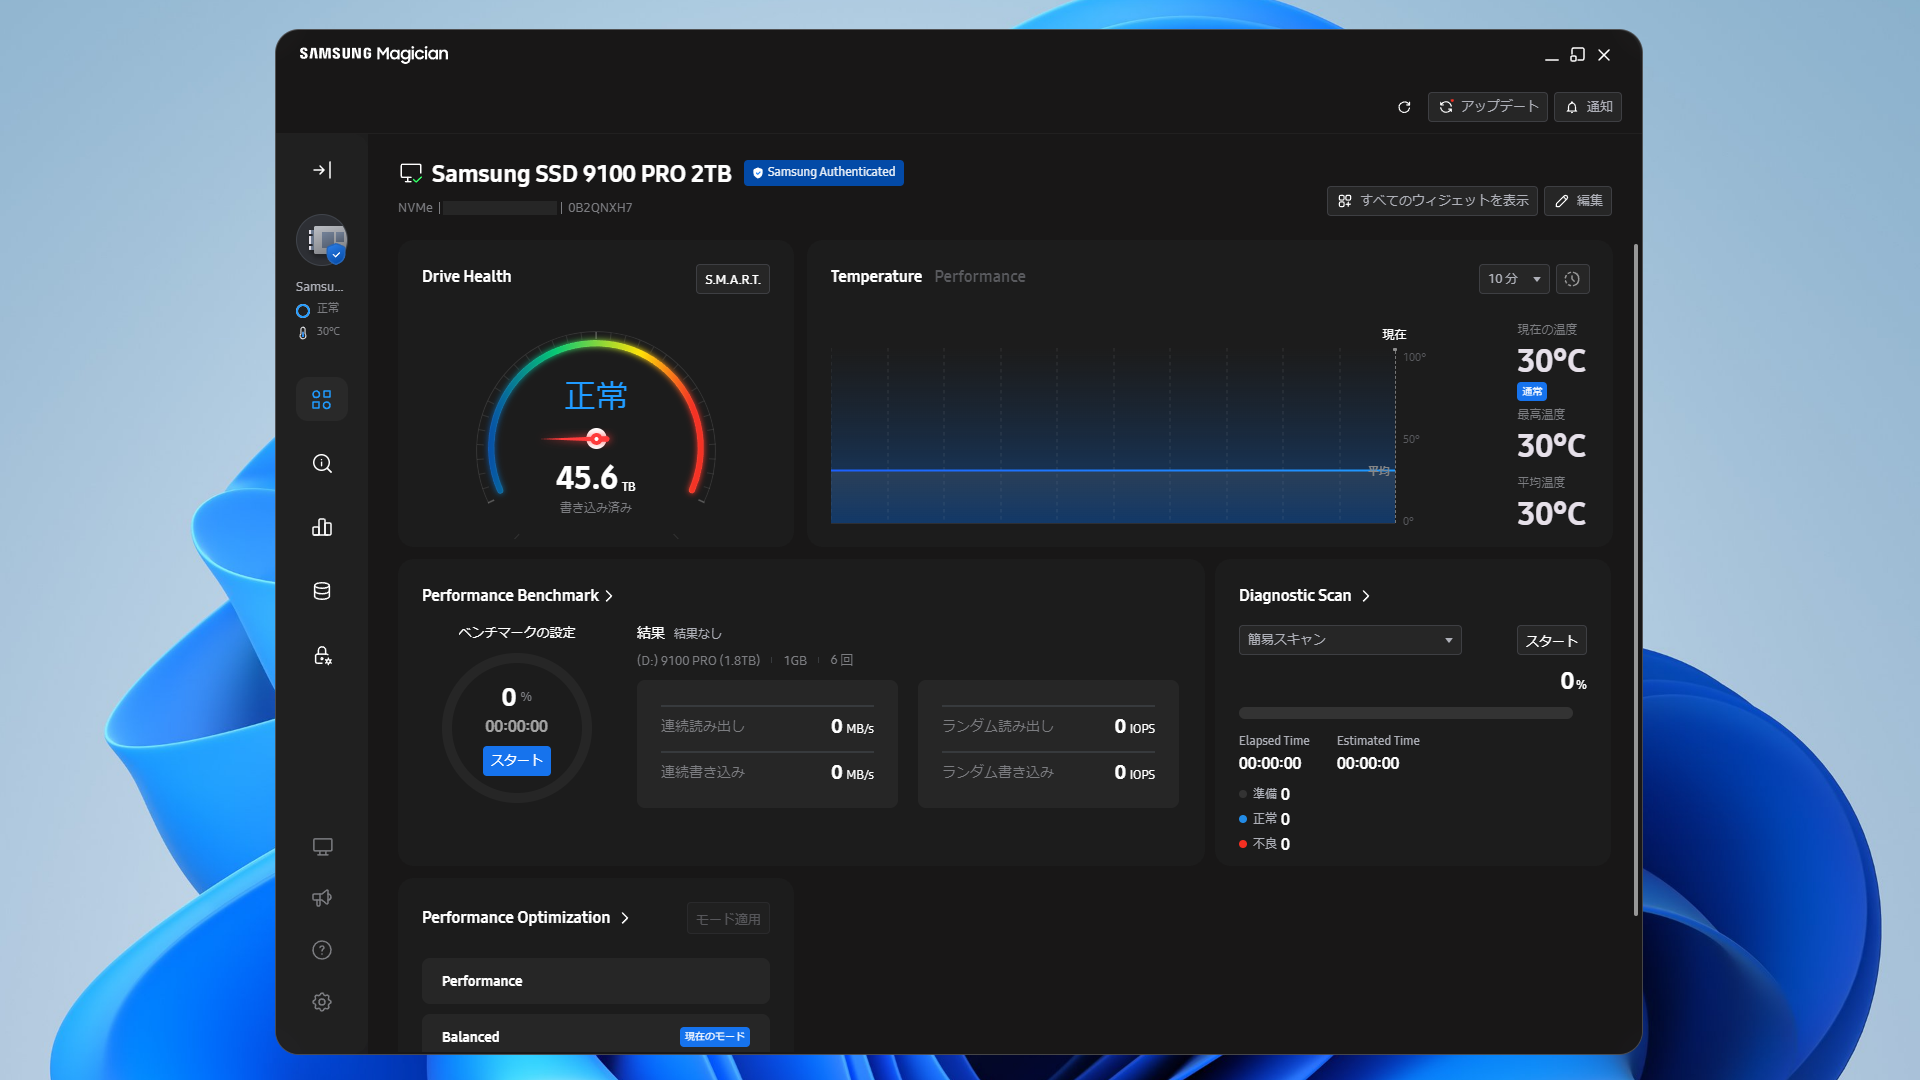Image resolution: width=1920 pixels, height=1080 pixels.
Task: Click the diagnostic scan progress bar
Action: point(1406,713)
